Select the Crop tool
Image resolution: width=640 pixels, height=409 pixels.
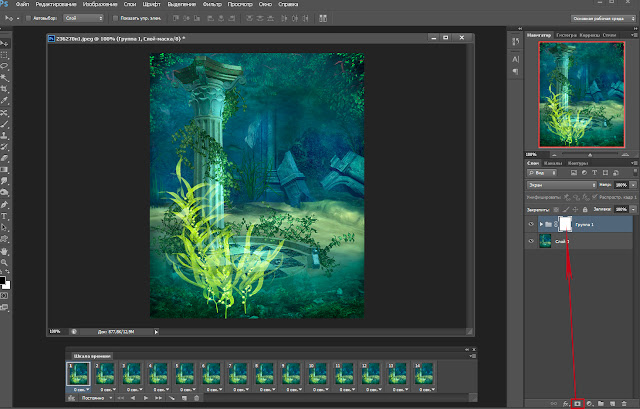pyautogui.click(x=4, y=89)
